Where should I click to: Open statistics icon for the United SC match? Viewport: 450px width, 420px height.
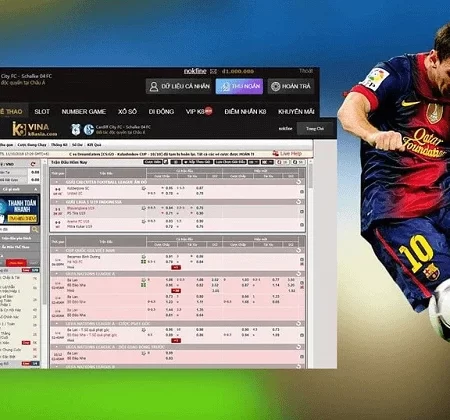point(144,188)
